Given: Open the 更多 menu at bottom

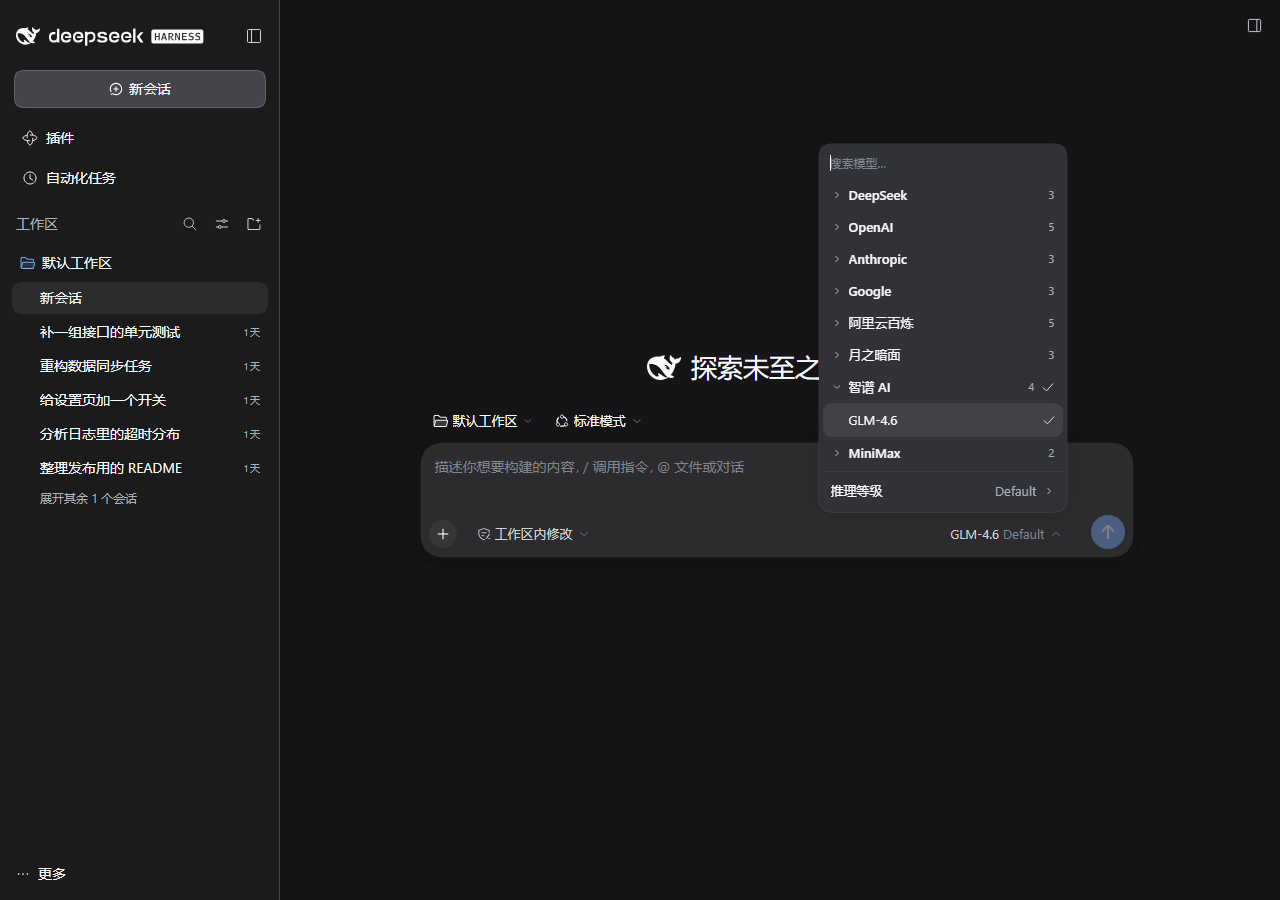Looking at the screenshot, I should (x=42, y=874).
